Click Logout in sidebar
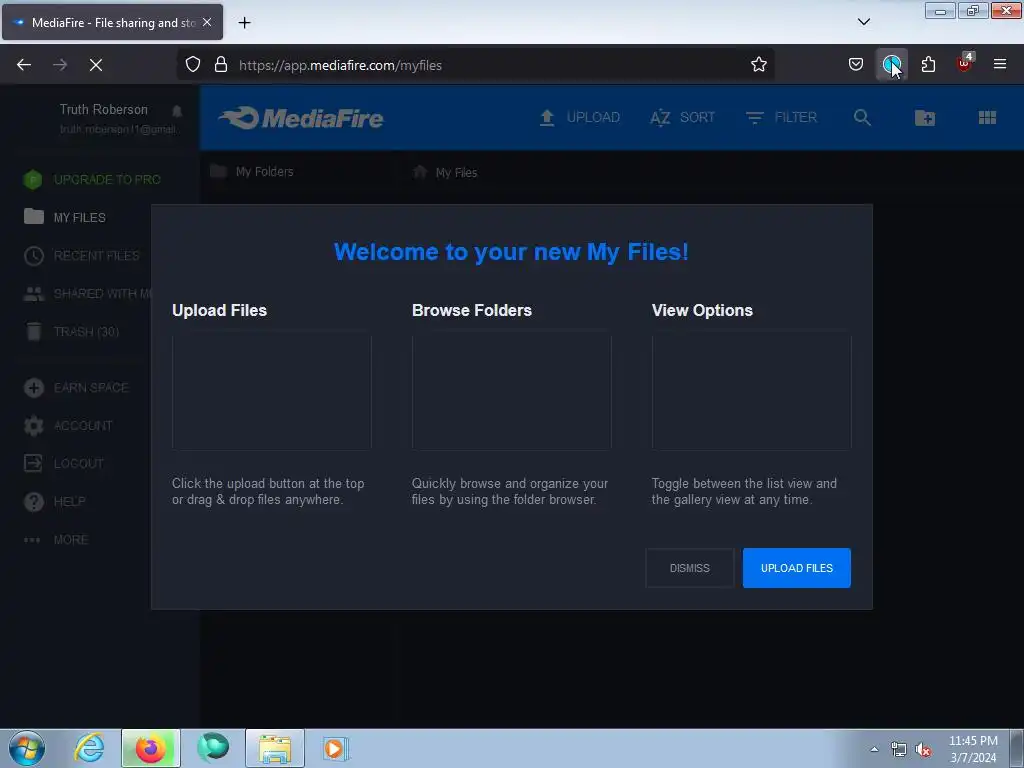1024x768 pixels. pos(63,464)
